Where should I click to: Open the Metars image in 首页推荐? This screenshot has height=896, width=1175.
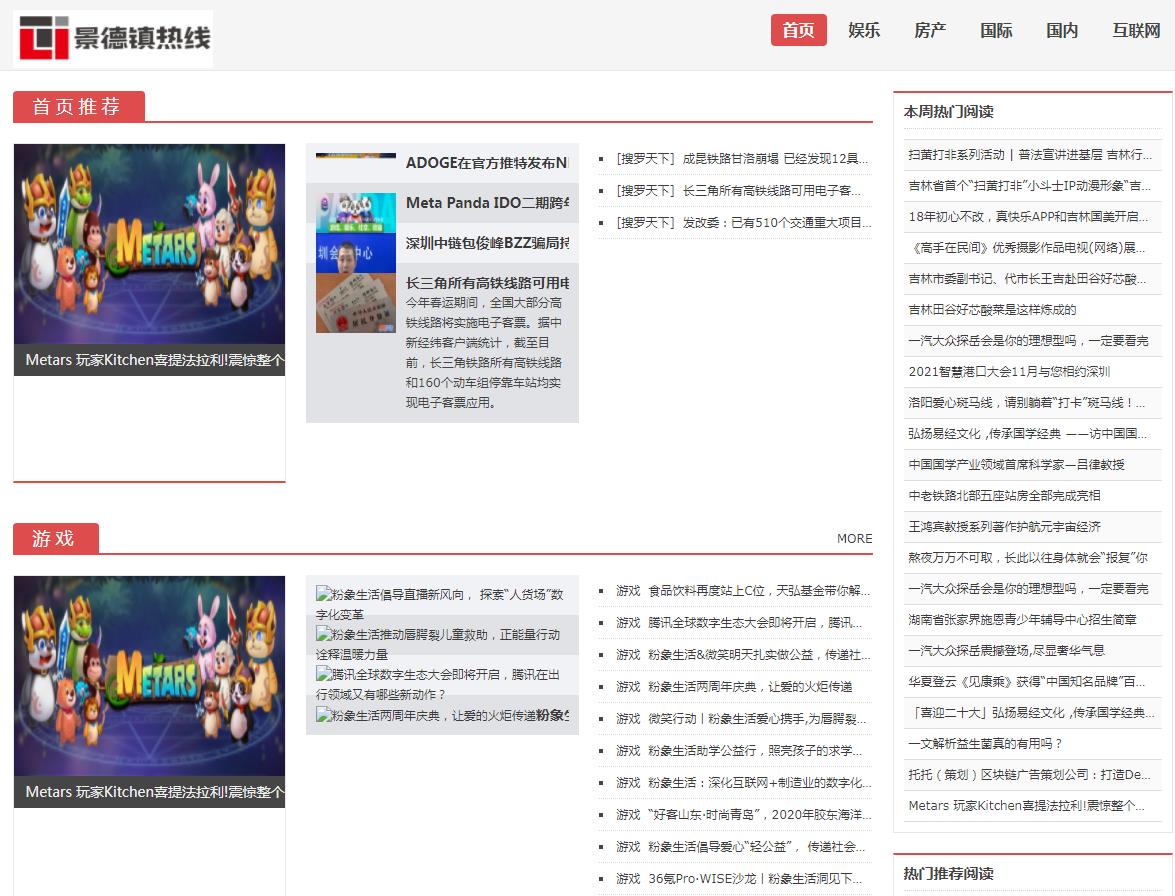click(x=149, y=244)
